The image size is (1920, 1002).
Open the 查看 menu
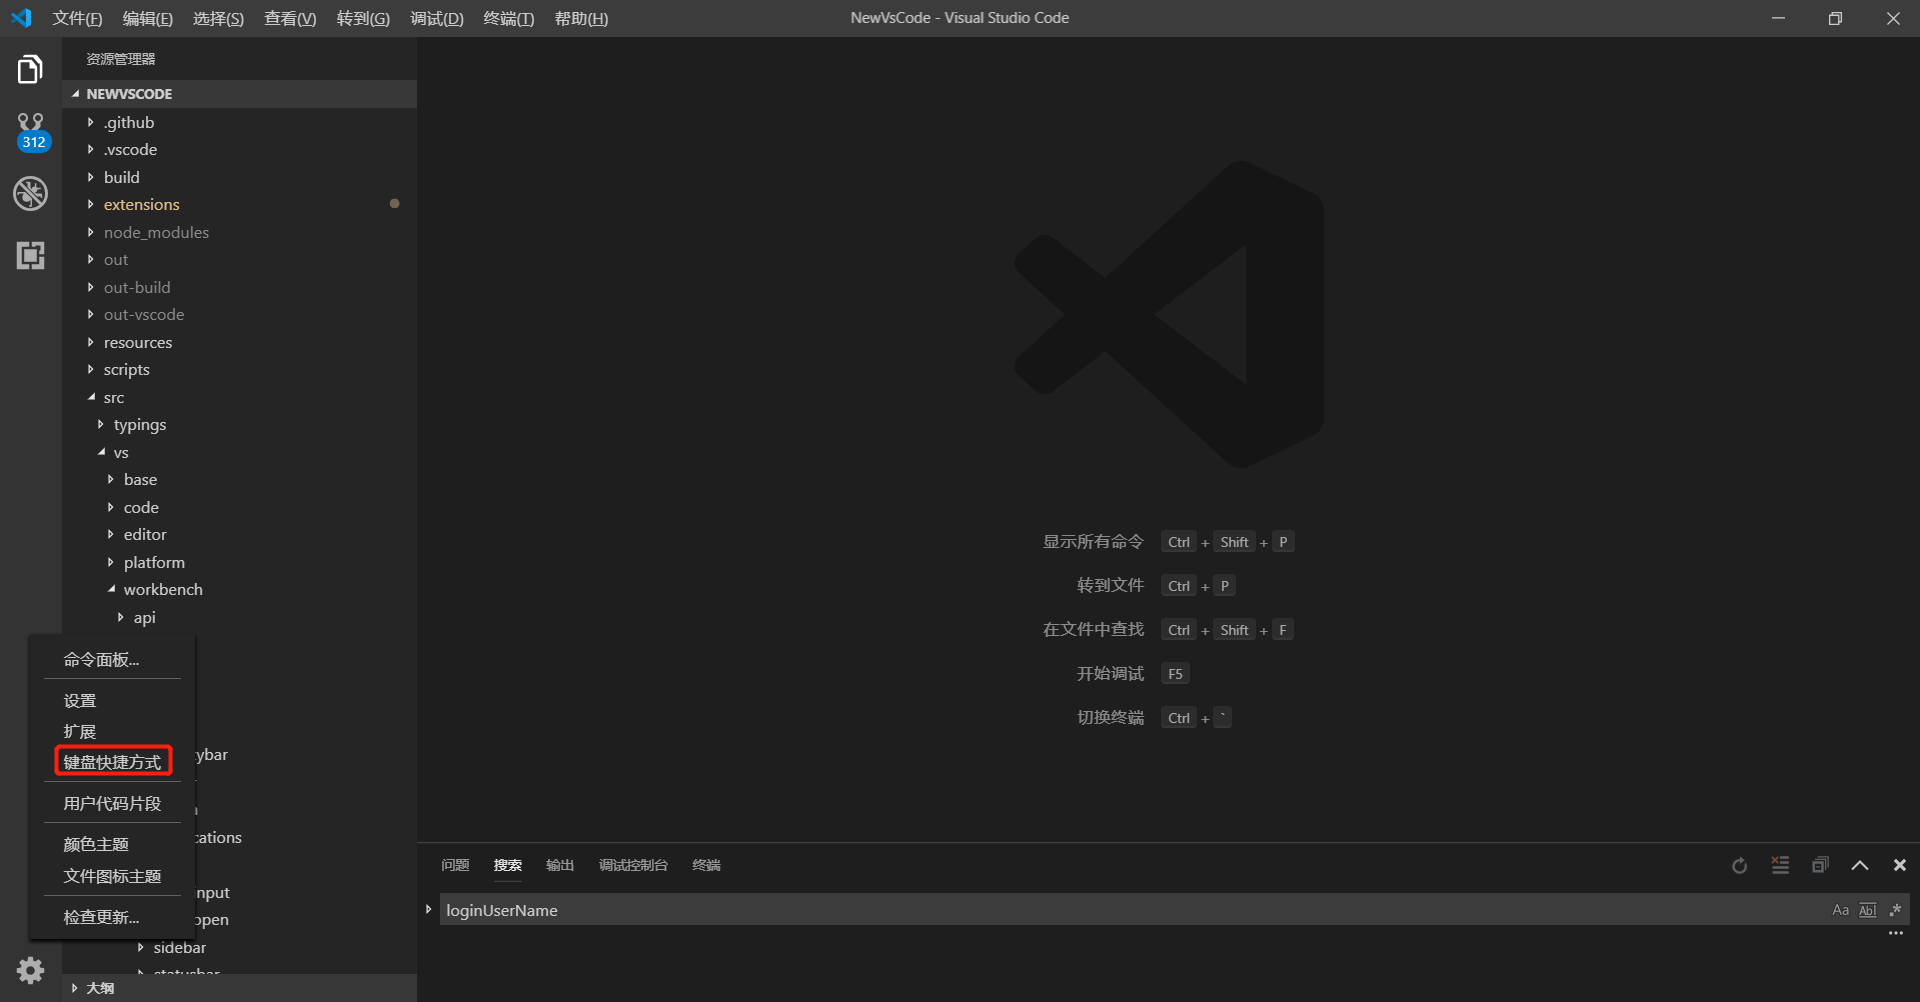pos(289,18)
